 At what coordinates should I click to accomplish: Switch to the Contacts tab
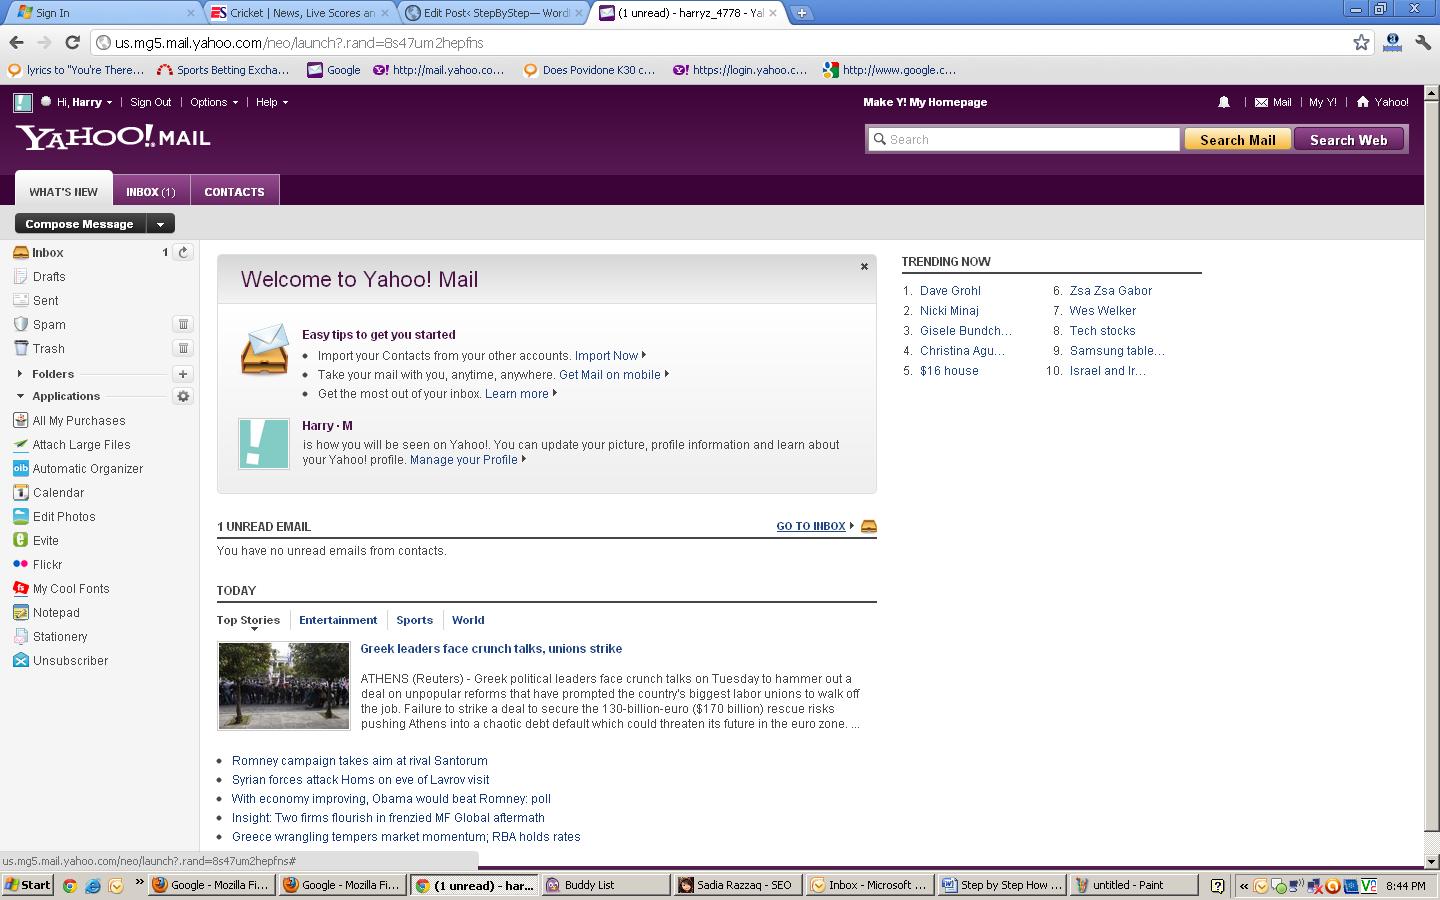point(234,191)
